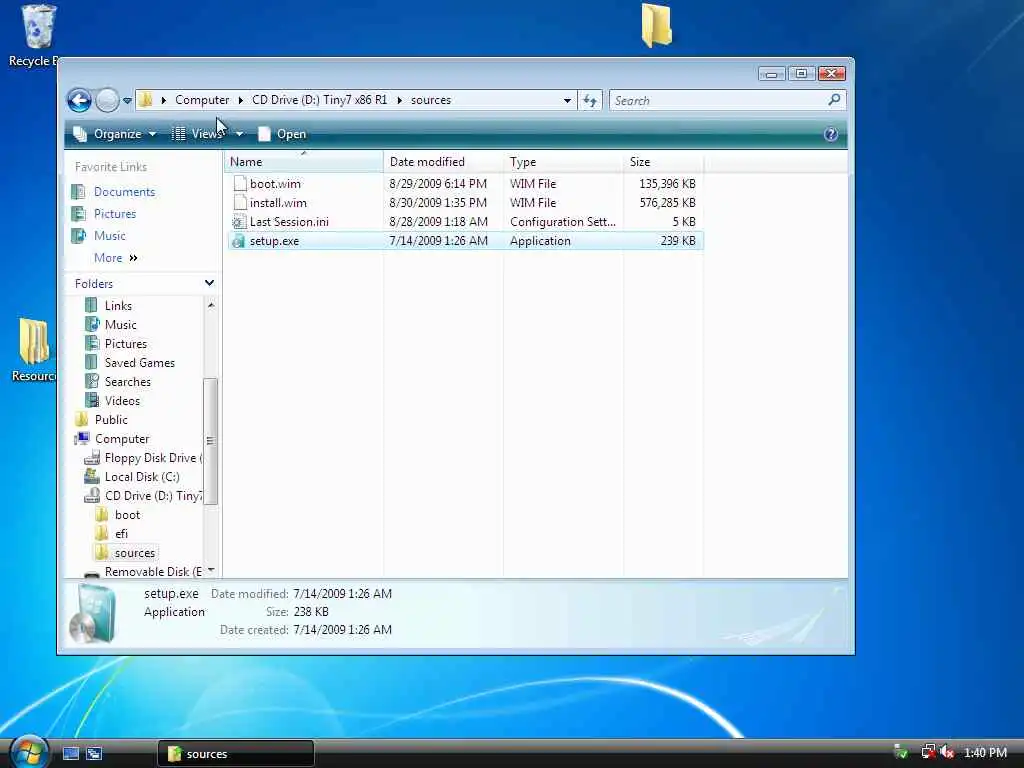This screenshot has width=1024, height=768.
Task: Select Saved Games tree item
Action: pyautogui.click(x=139, y=362)
